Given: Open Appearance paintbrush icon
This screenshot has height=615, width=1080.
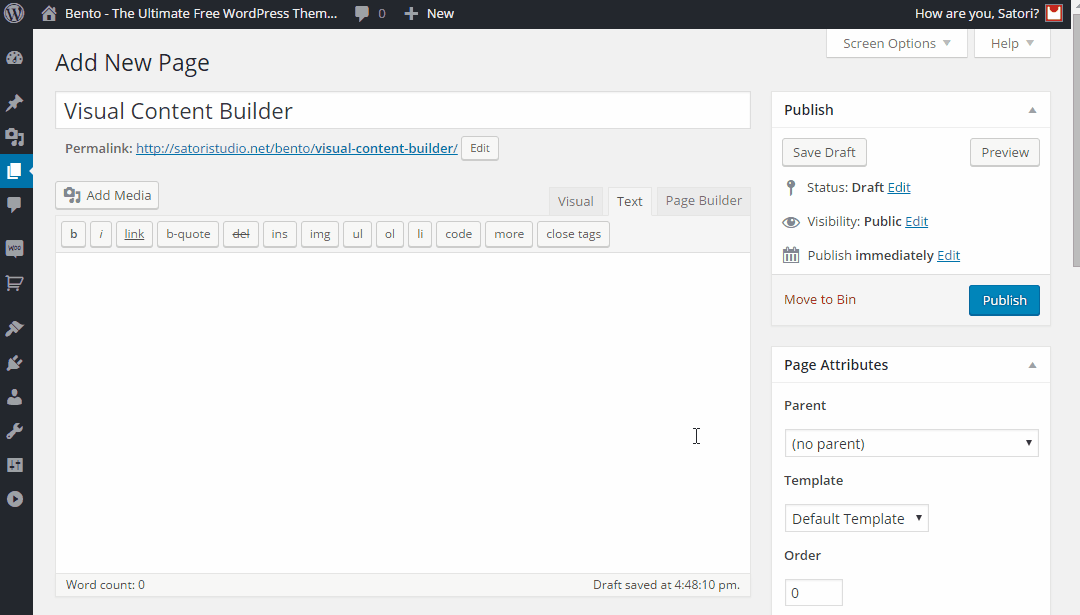Looking at the screenshot, I should coord(14,328).
